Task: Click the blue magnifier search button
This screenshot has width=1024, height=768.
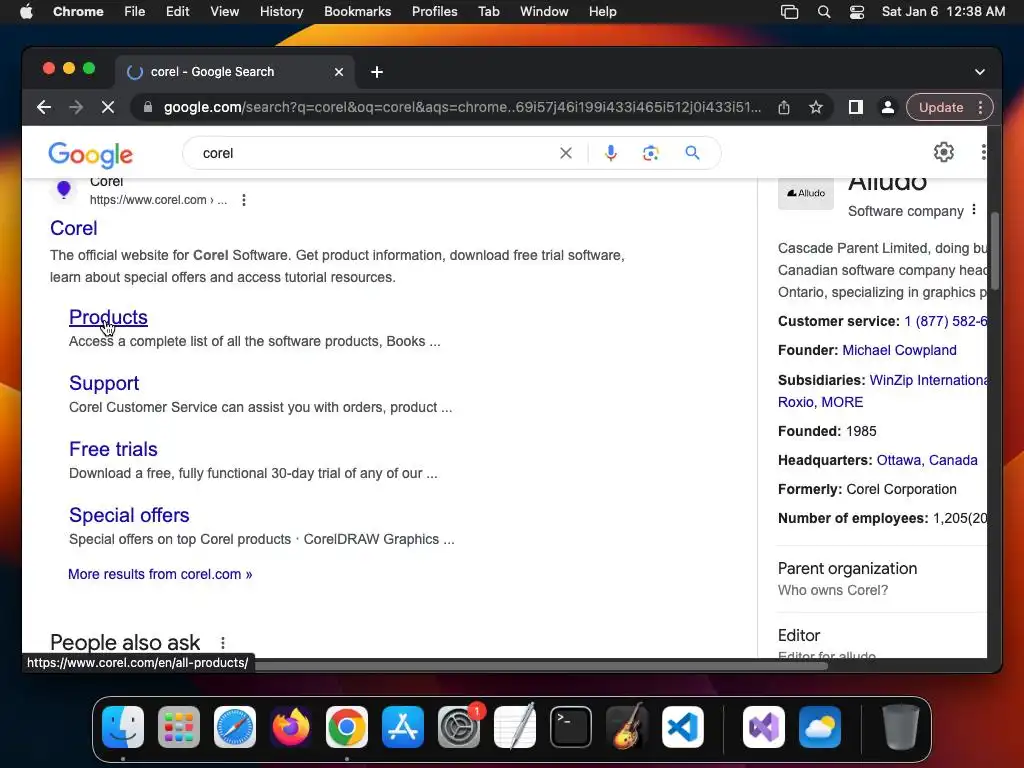Action: click(x=692, y=153)
